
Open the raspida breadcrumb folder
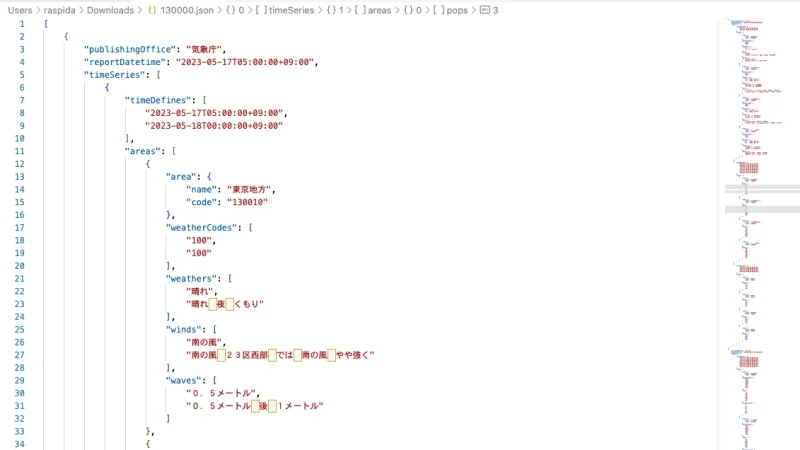coord(59,10)
